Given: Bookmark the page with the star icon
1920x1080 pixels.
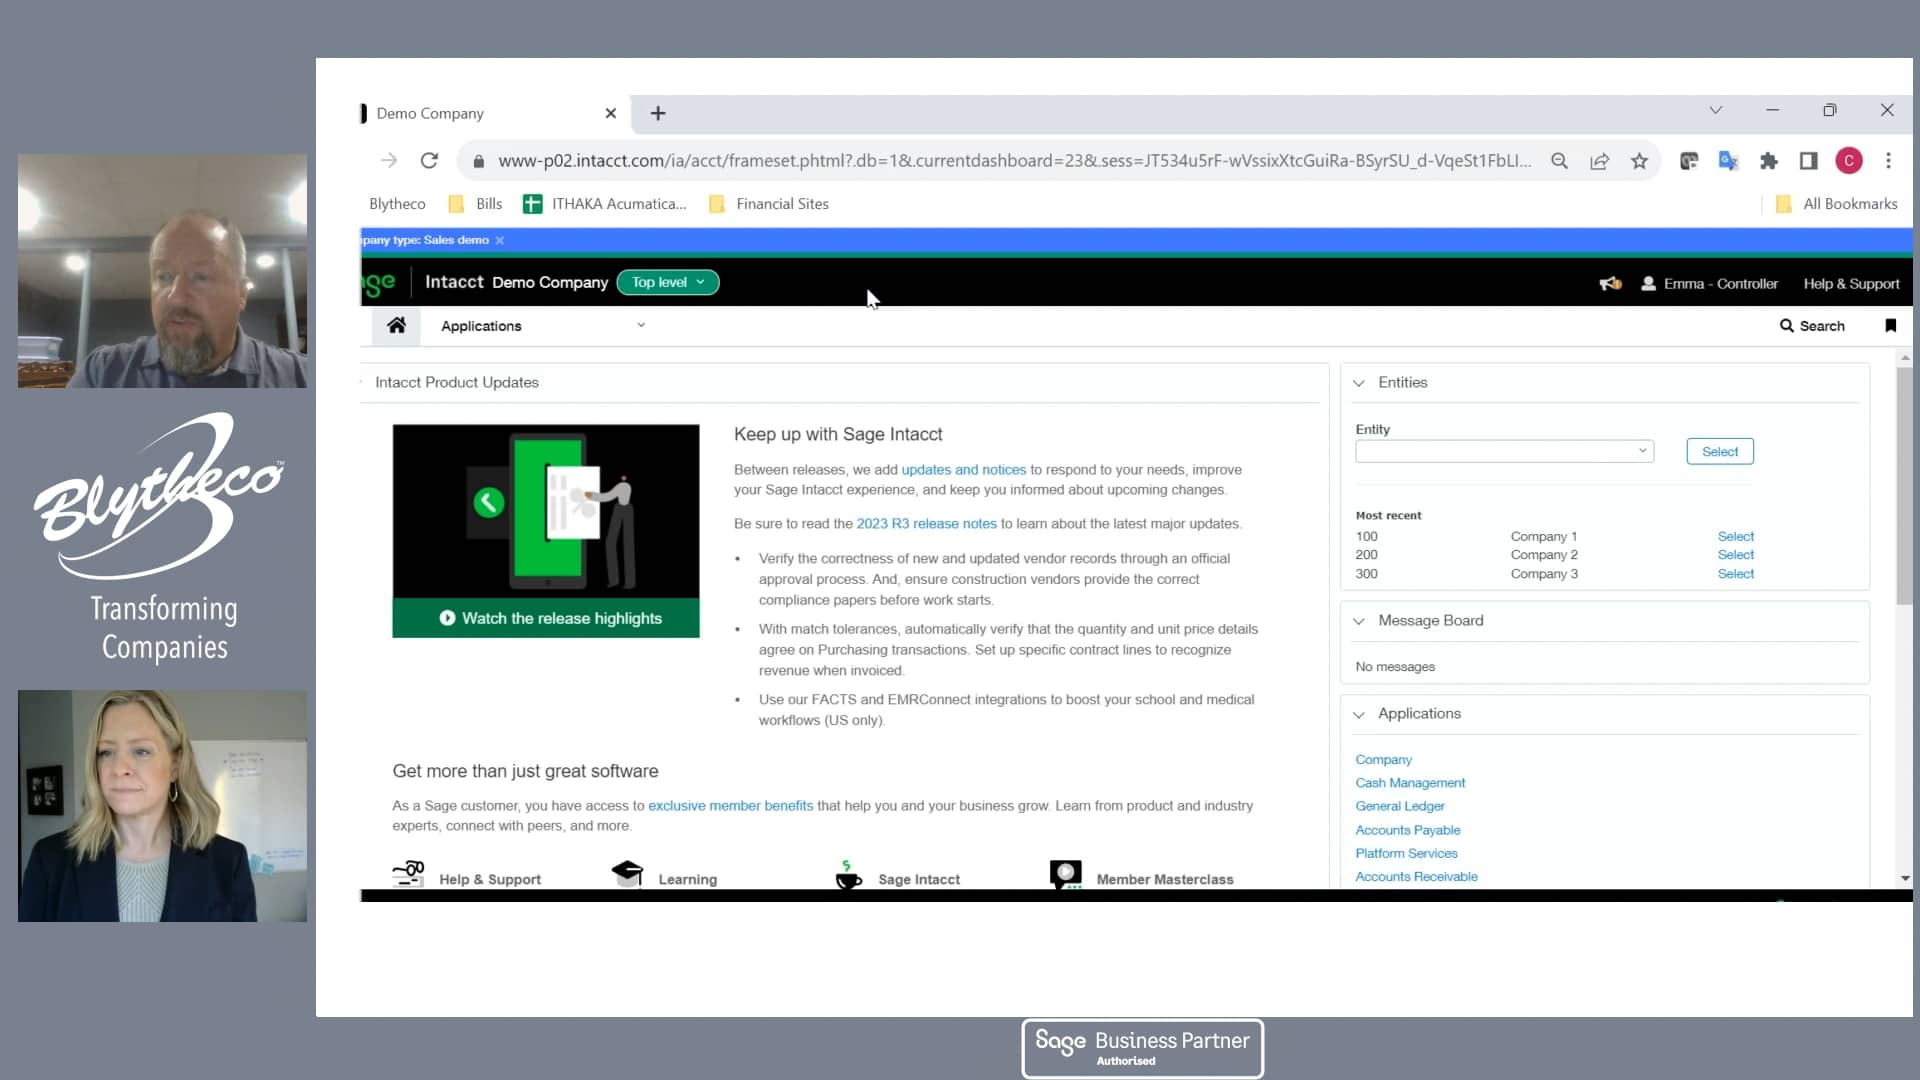Looking at the screenshot, I should [x=1639, y=161].
